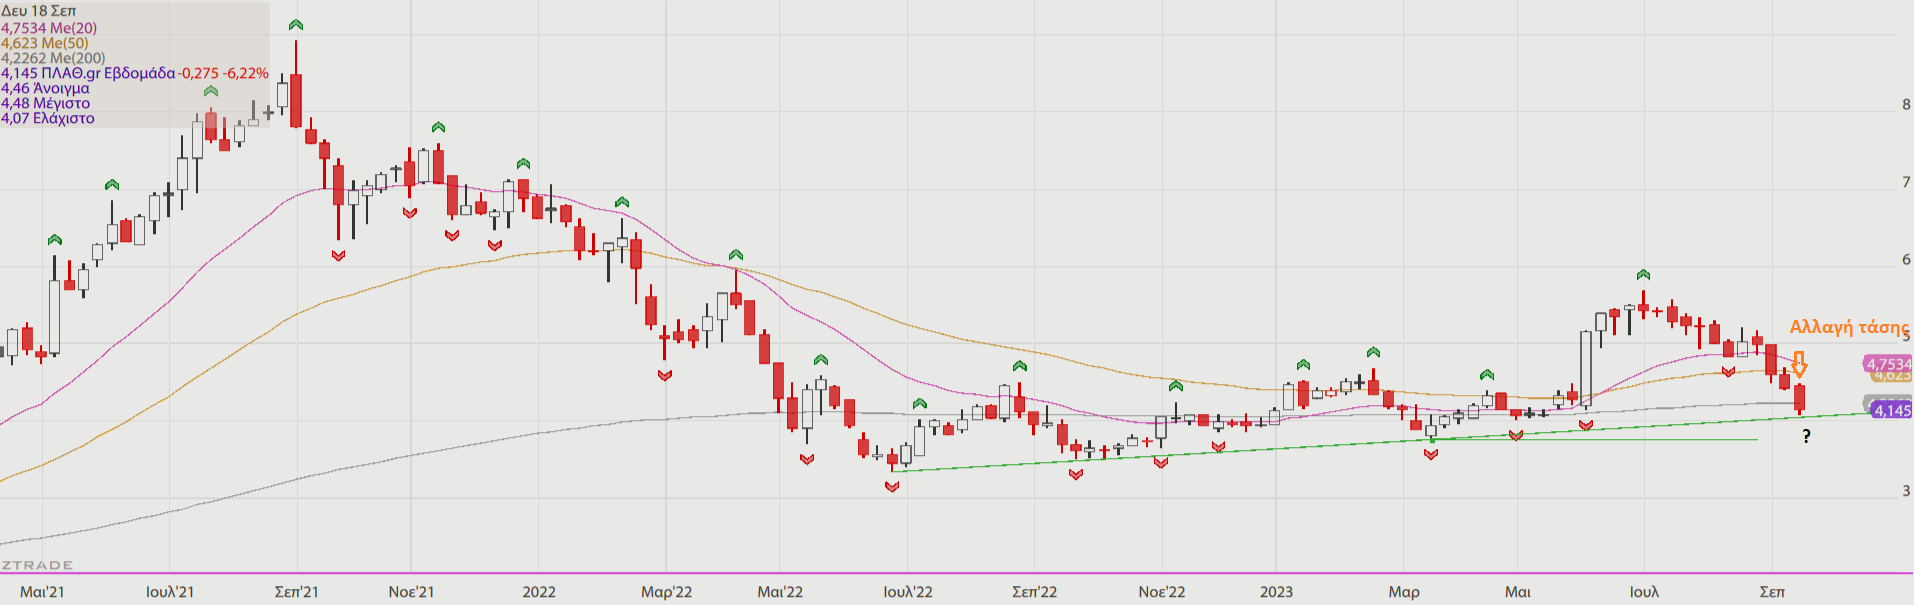Click the '2023' time axis label
Image resolution: width=1914 pixels, height=605 pixels.
[x=1276, y=592]
